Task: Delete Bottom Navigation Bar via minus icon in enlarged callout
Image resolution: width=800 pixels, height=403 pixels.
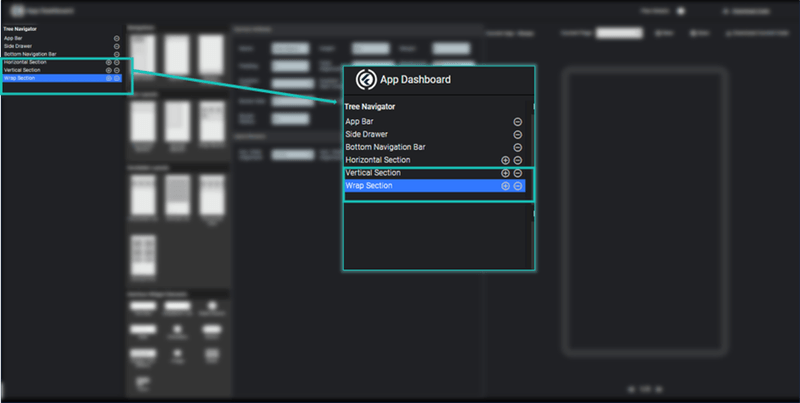Action: (518, 147)
